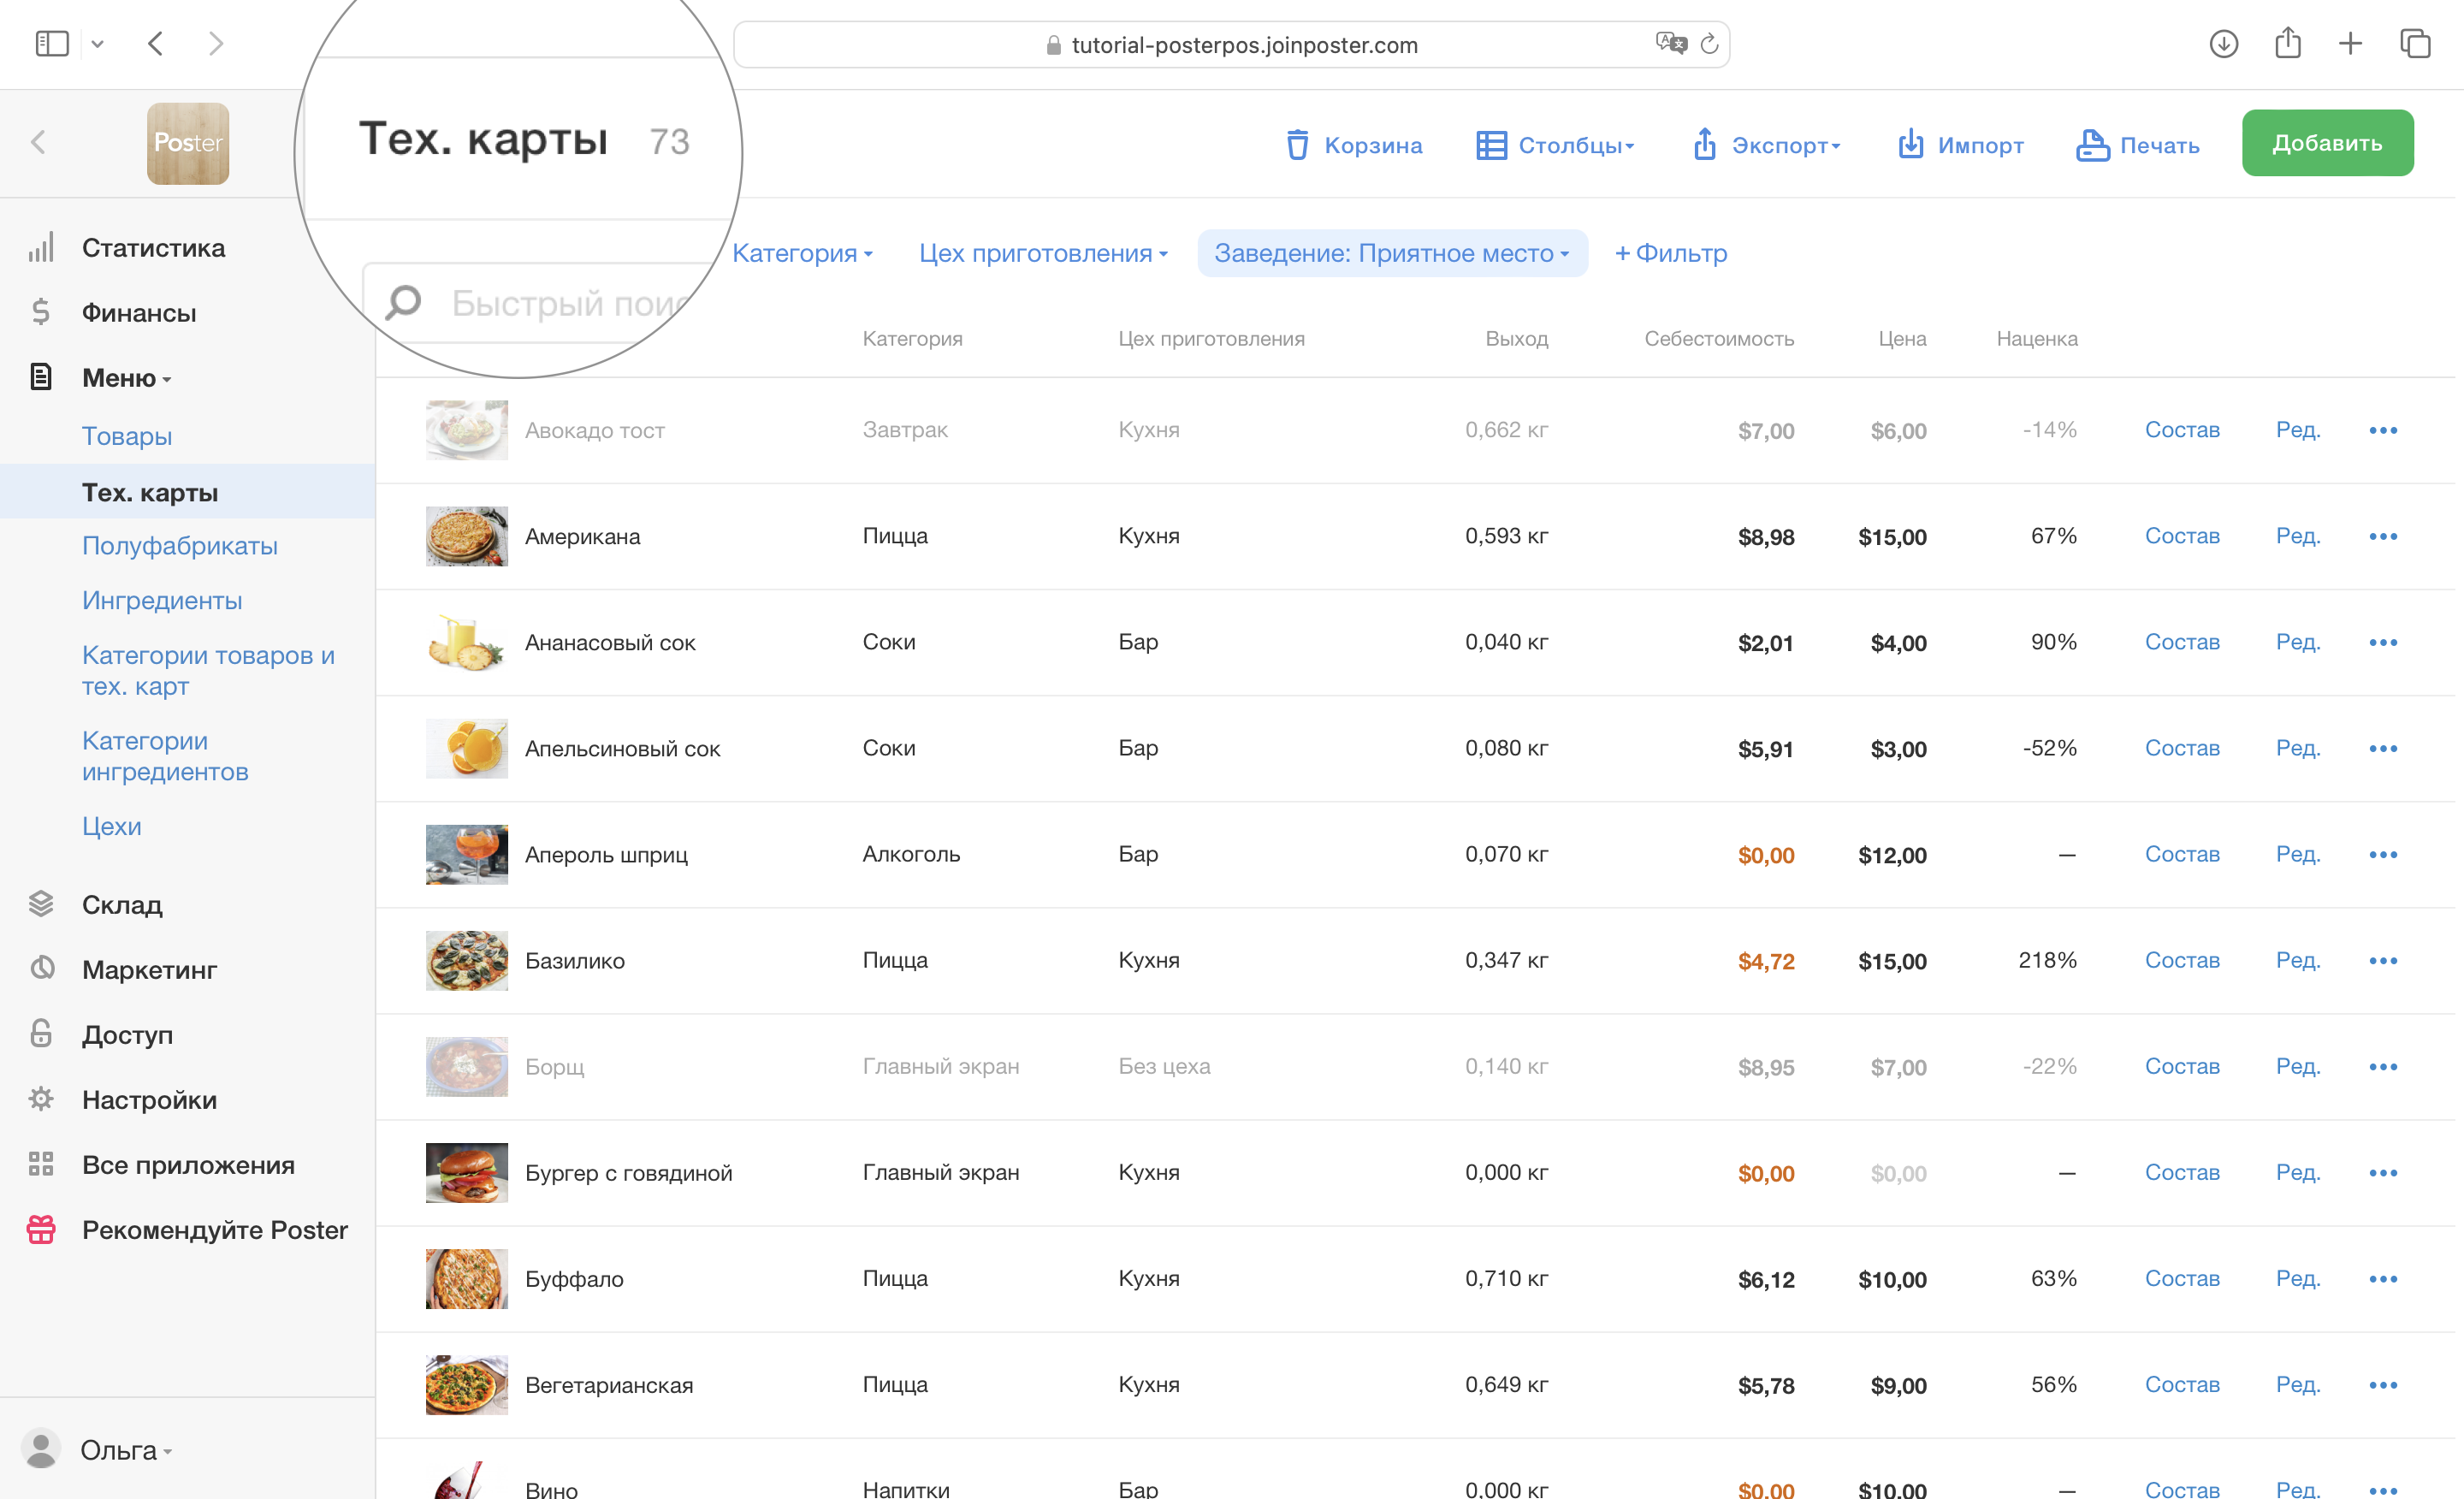Open the Экспорт dropdown
The width and height of the screenshot is (2464, 1499).
1767,145
